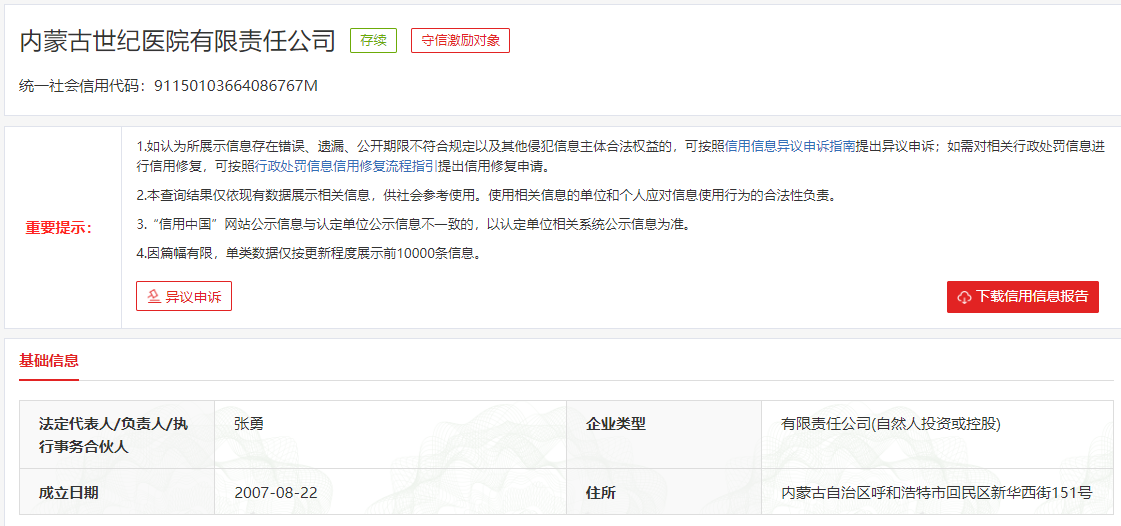Click notice 4 about 前10000条信息

tap(308, 253)
